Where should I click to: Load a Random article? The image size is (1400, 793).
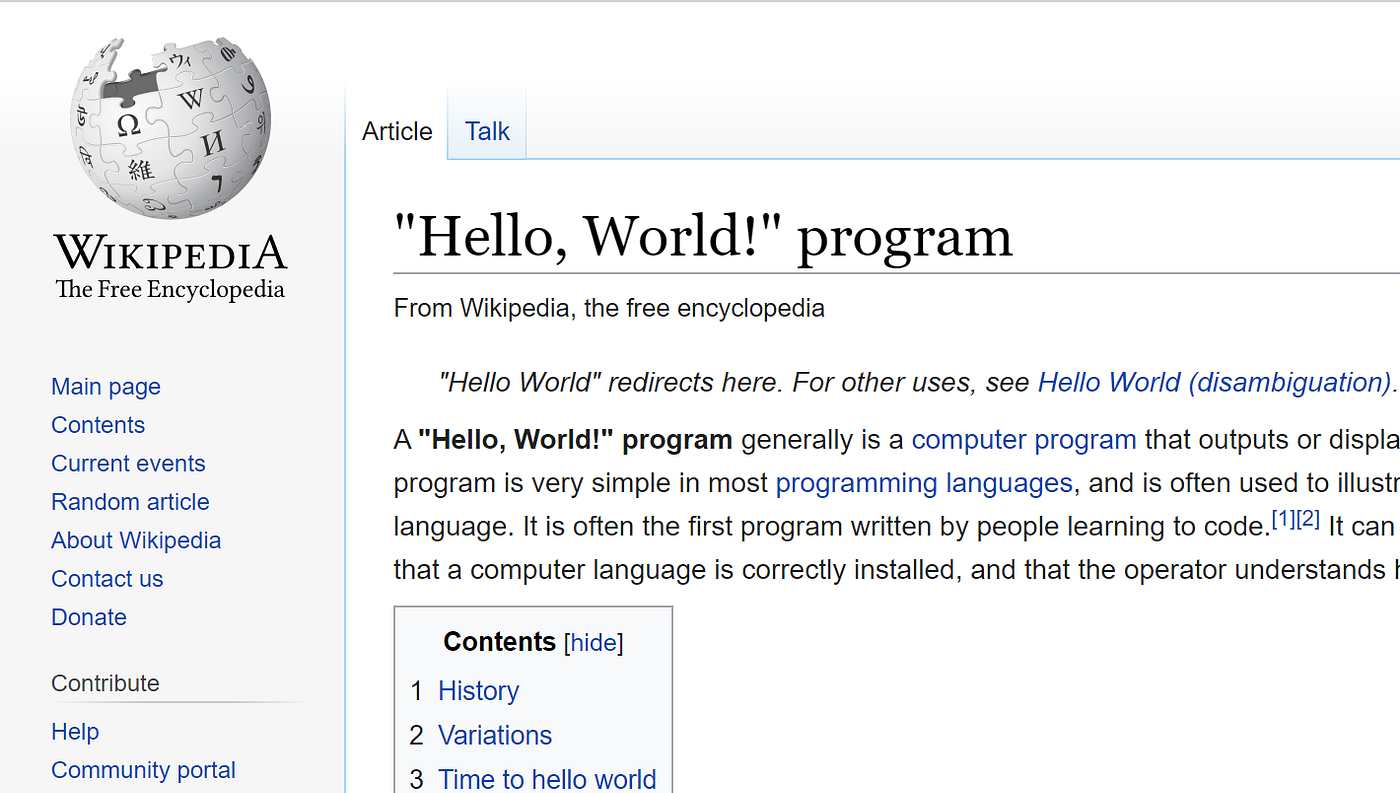(x=130, y=502)
